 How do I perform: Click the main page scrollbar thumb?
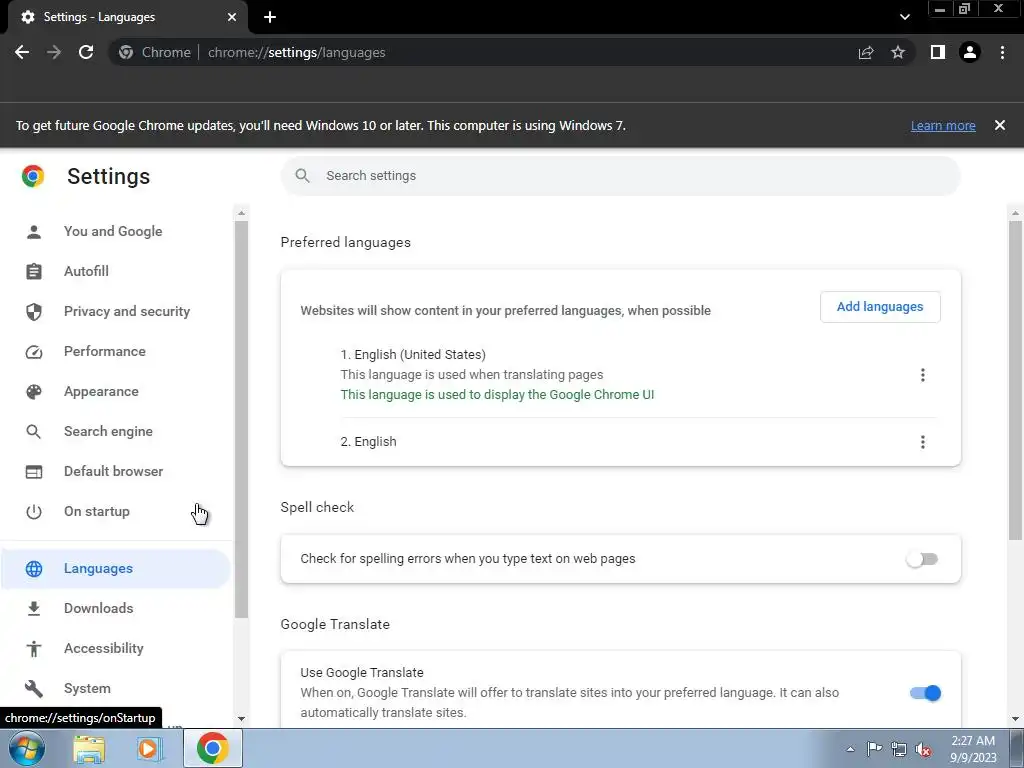click(x=1015, y=380)
